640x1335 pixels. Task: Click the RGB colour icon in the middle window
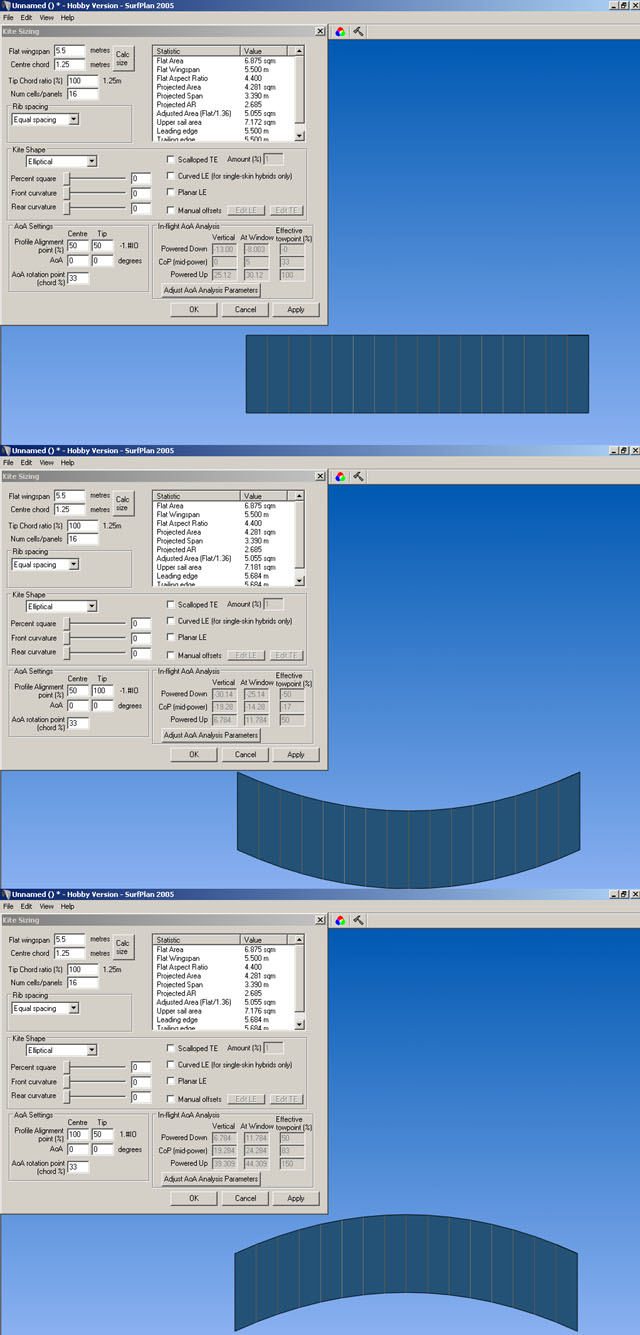340,476
